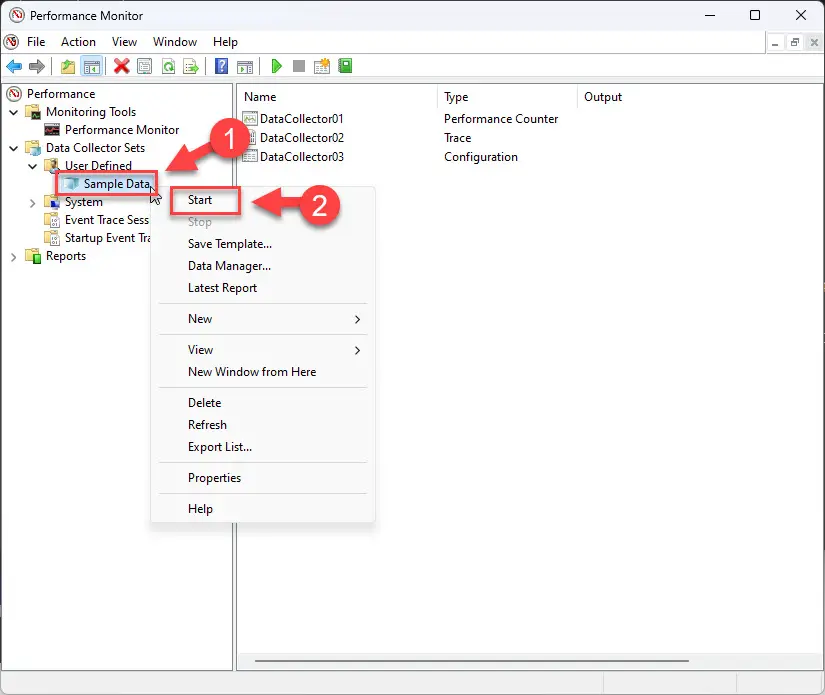
Task: Select the User Defined tree item
Action: click(x=98, y=166)
